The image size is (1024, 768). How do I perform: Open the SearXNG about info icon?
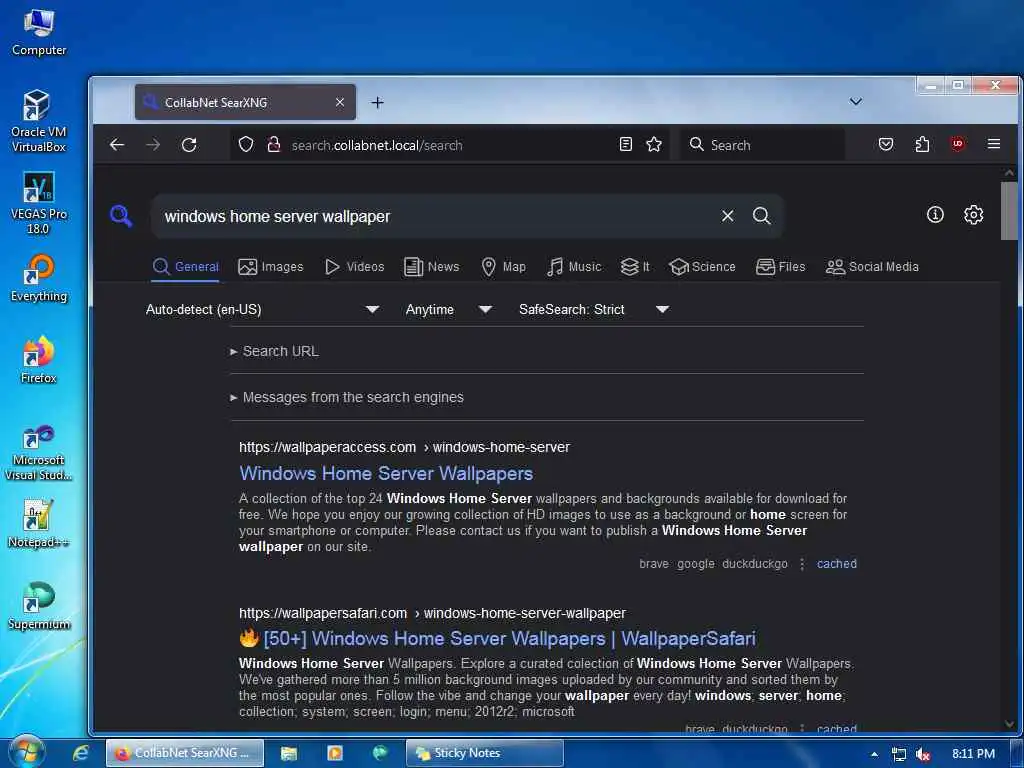(x=935, y=214)
